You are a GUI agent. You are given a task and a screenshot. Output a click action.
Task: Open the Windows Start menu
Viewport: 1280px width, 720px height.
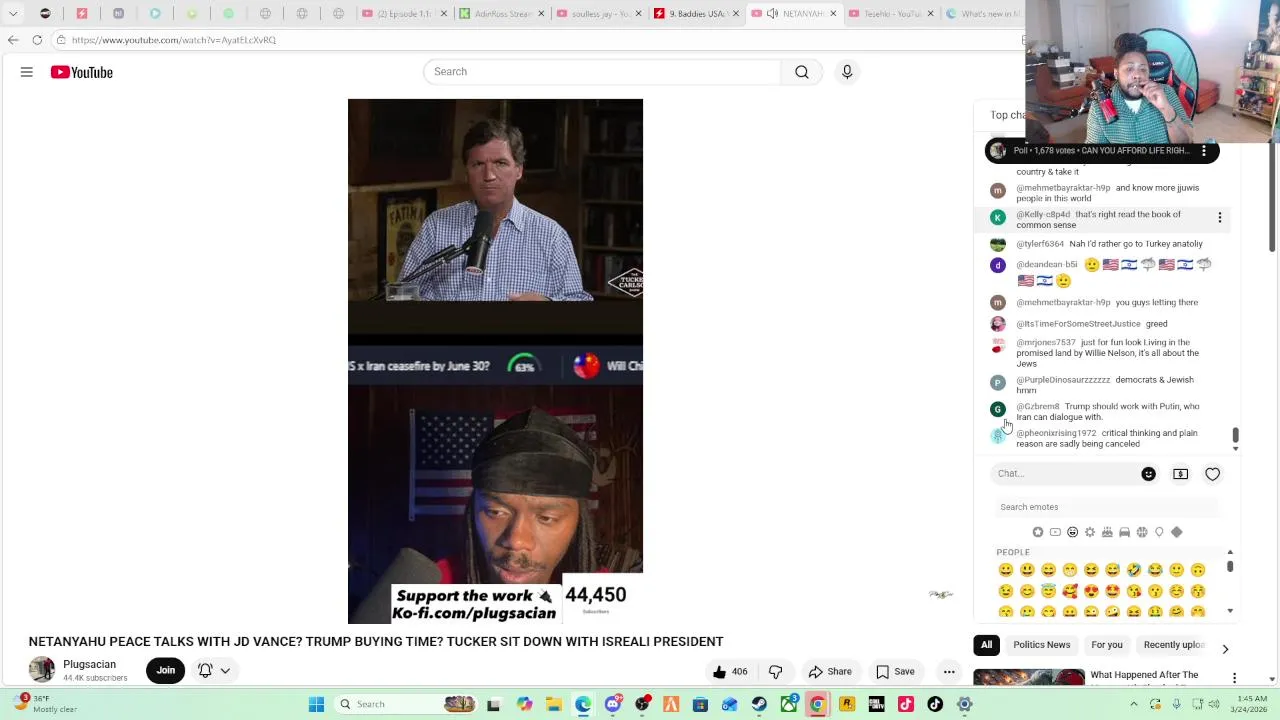pos(316,704)
